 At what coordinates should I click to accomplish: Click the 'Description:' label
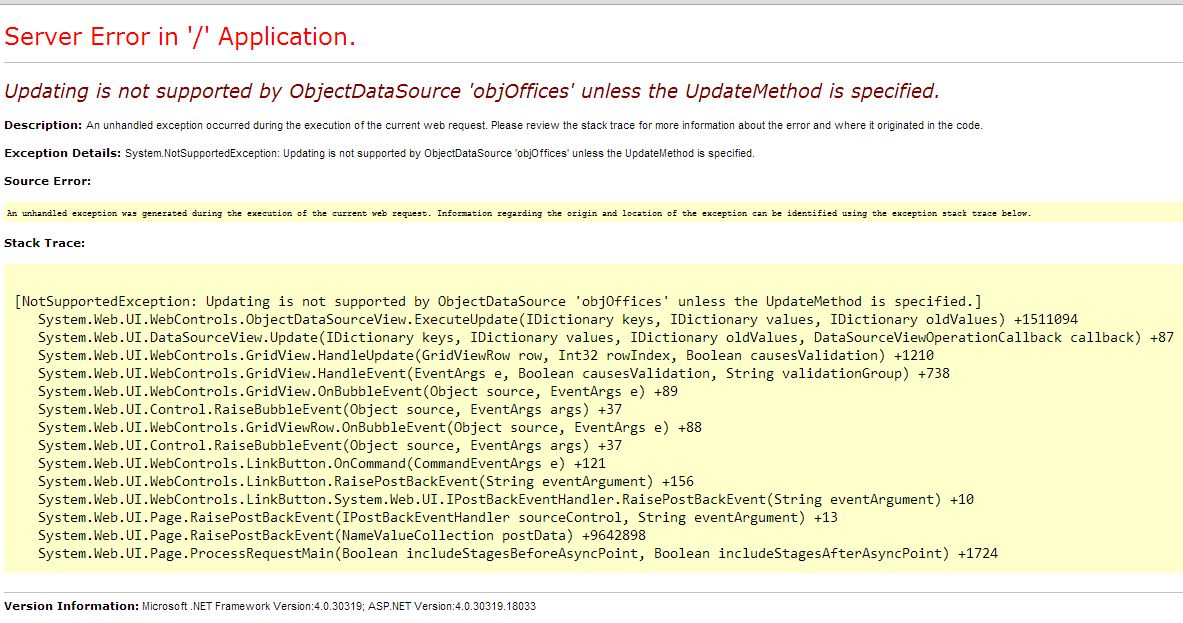coord(43,125)
